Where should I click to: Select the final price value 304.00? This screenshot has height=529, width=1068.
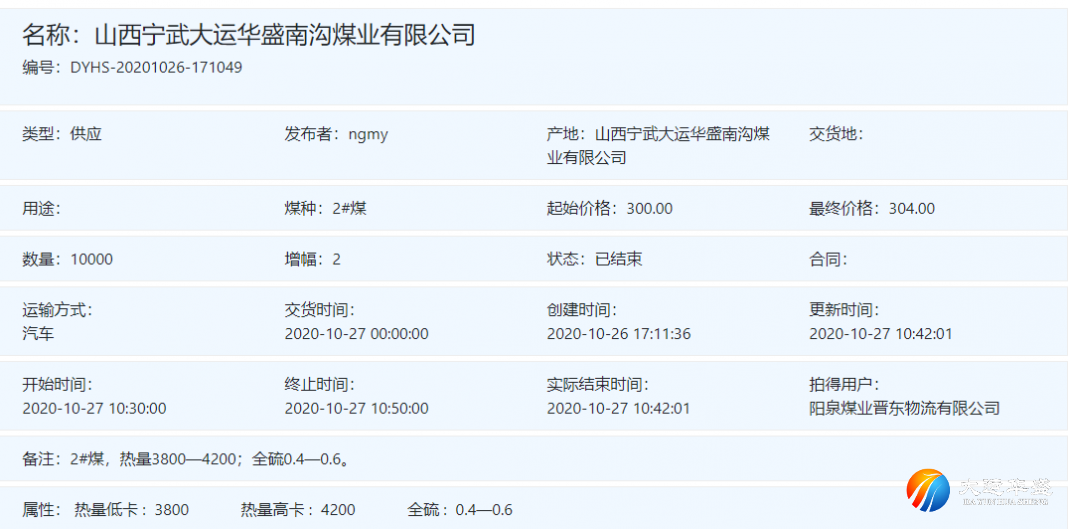pos(911,209)
